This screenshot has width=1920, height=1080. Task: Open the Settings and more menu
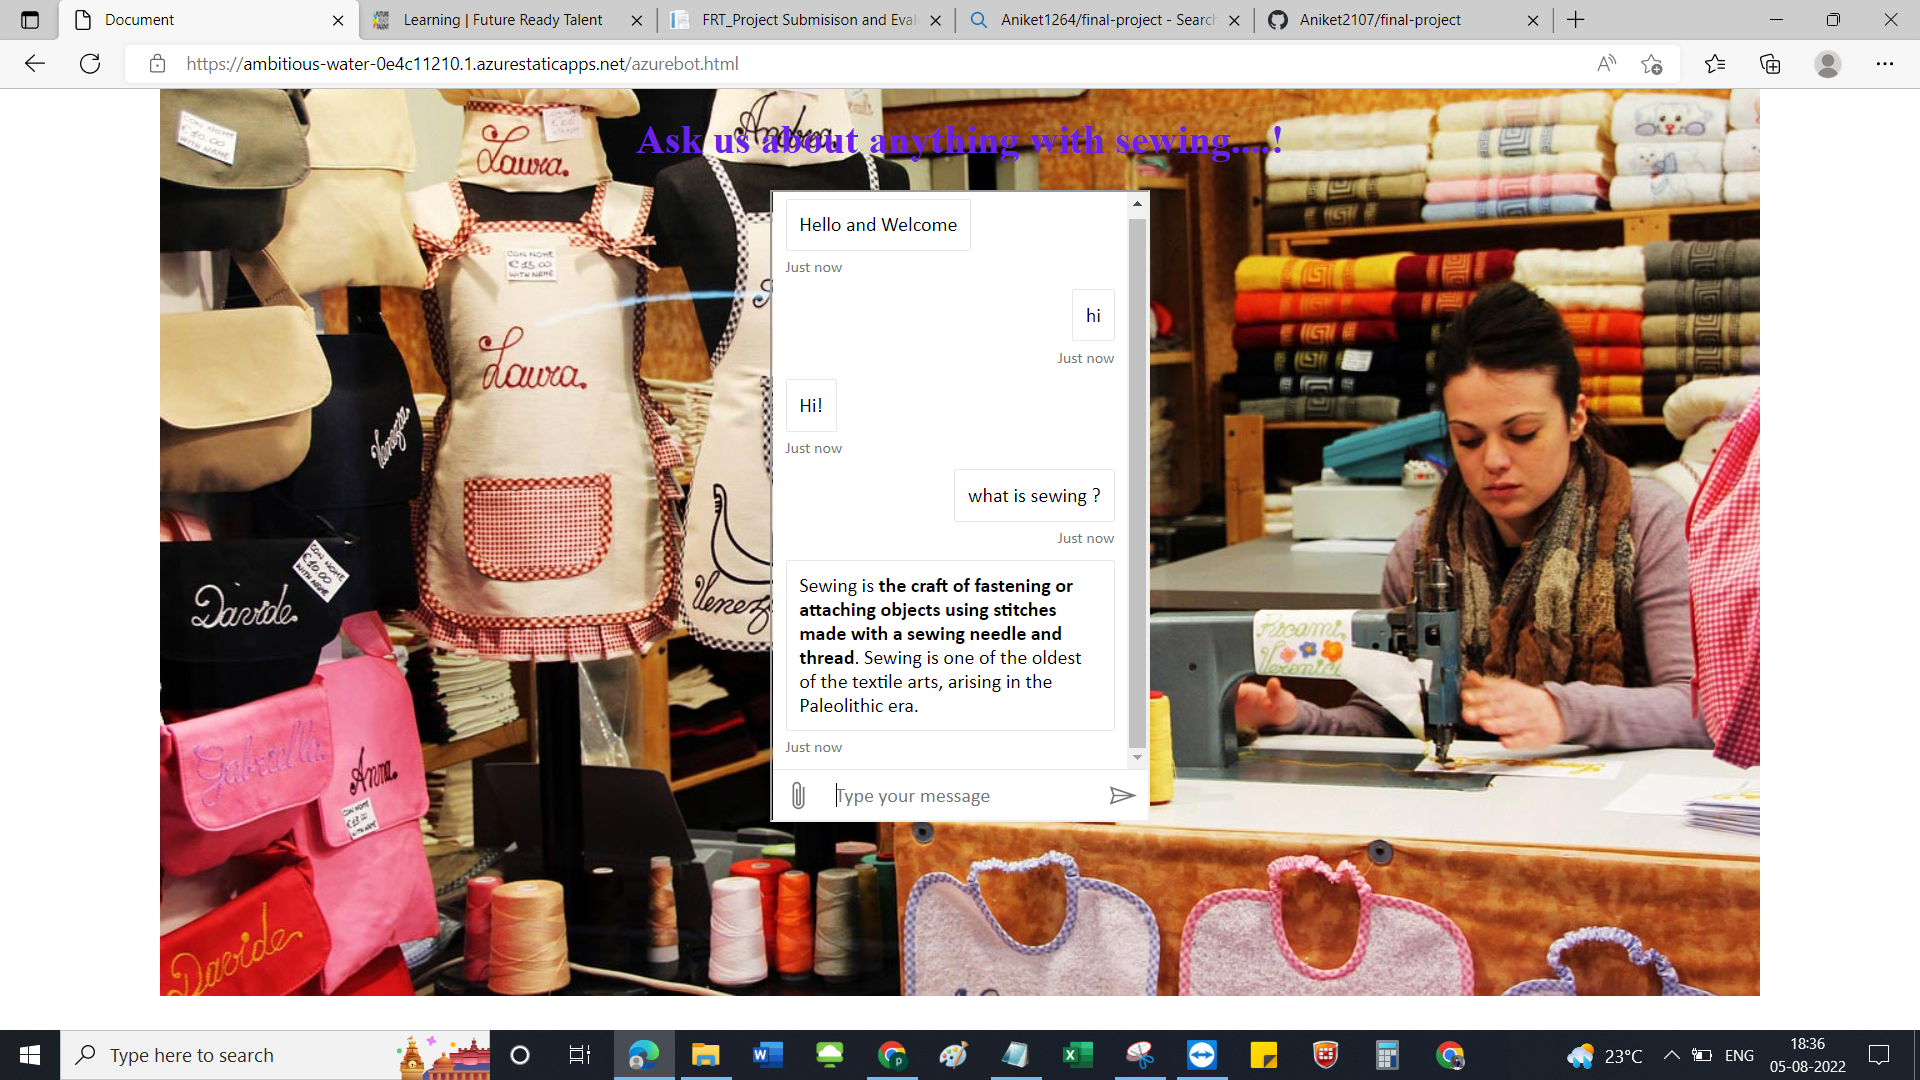pos(1885,64)
